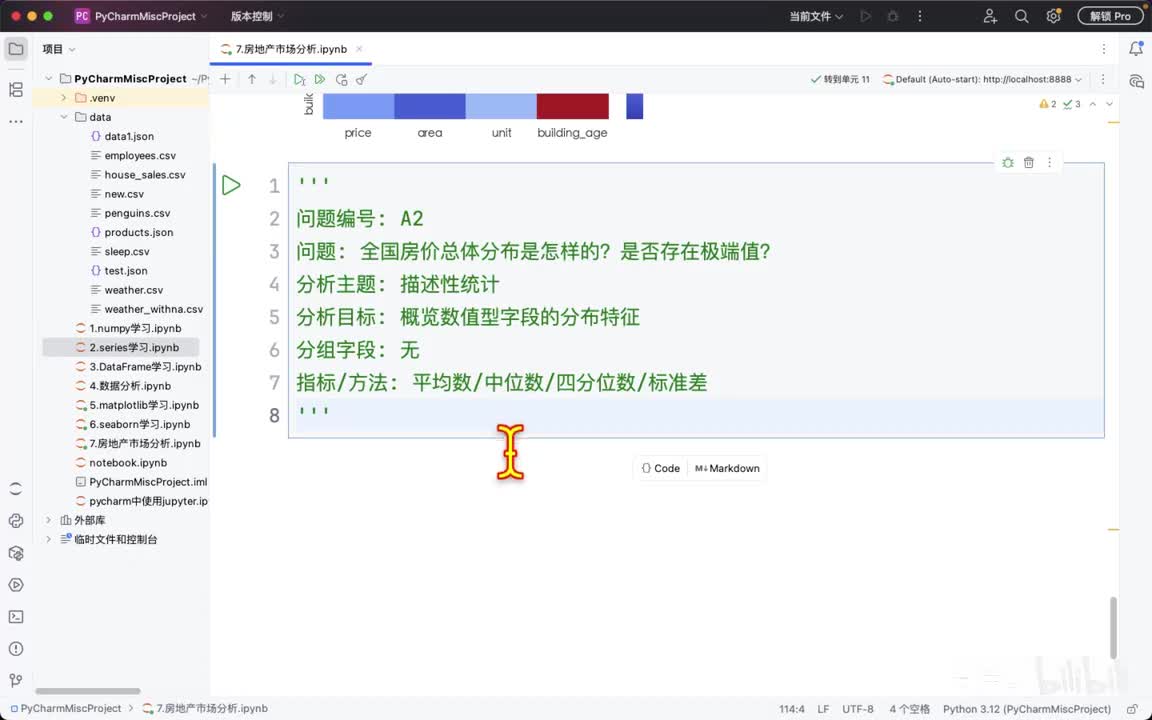Expand the 临时文件和控制台 node
This screenshot has height=720, width=1152.
coord(48,539)
